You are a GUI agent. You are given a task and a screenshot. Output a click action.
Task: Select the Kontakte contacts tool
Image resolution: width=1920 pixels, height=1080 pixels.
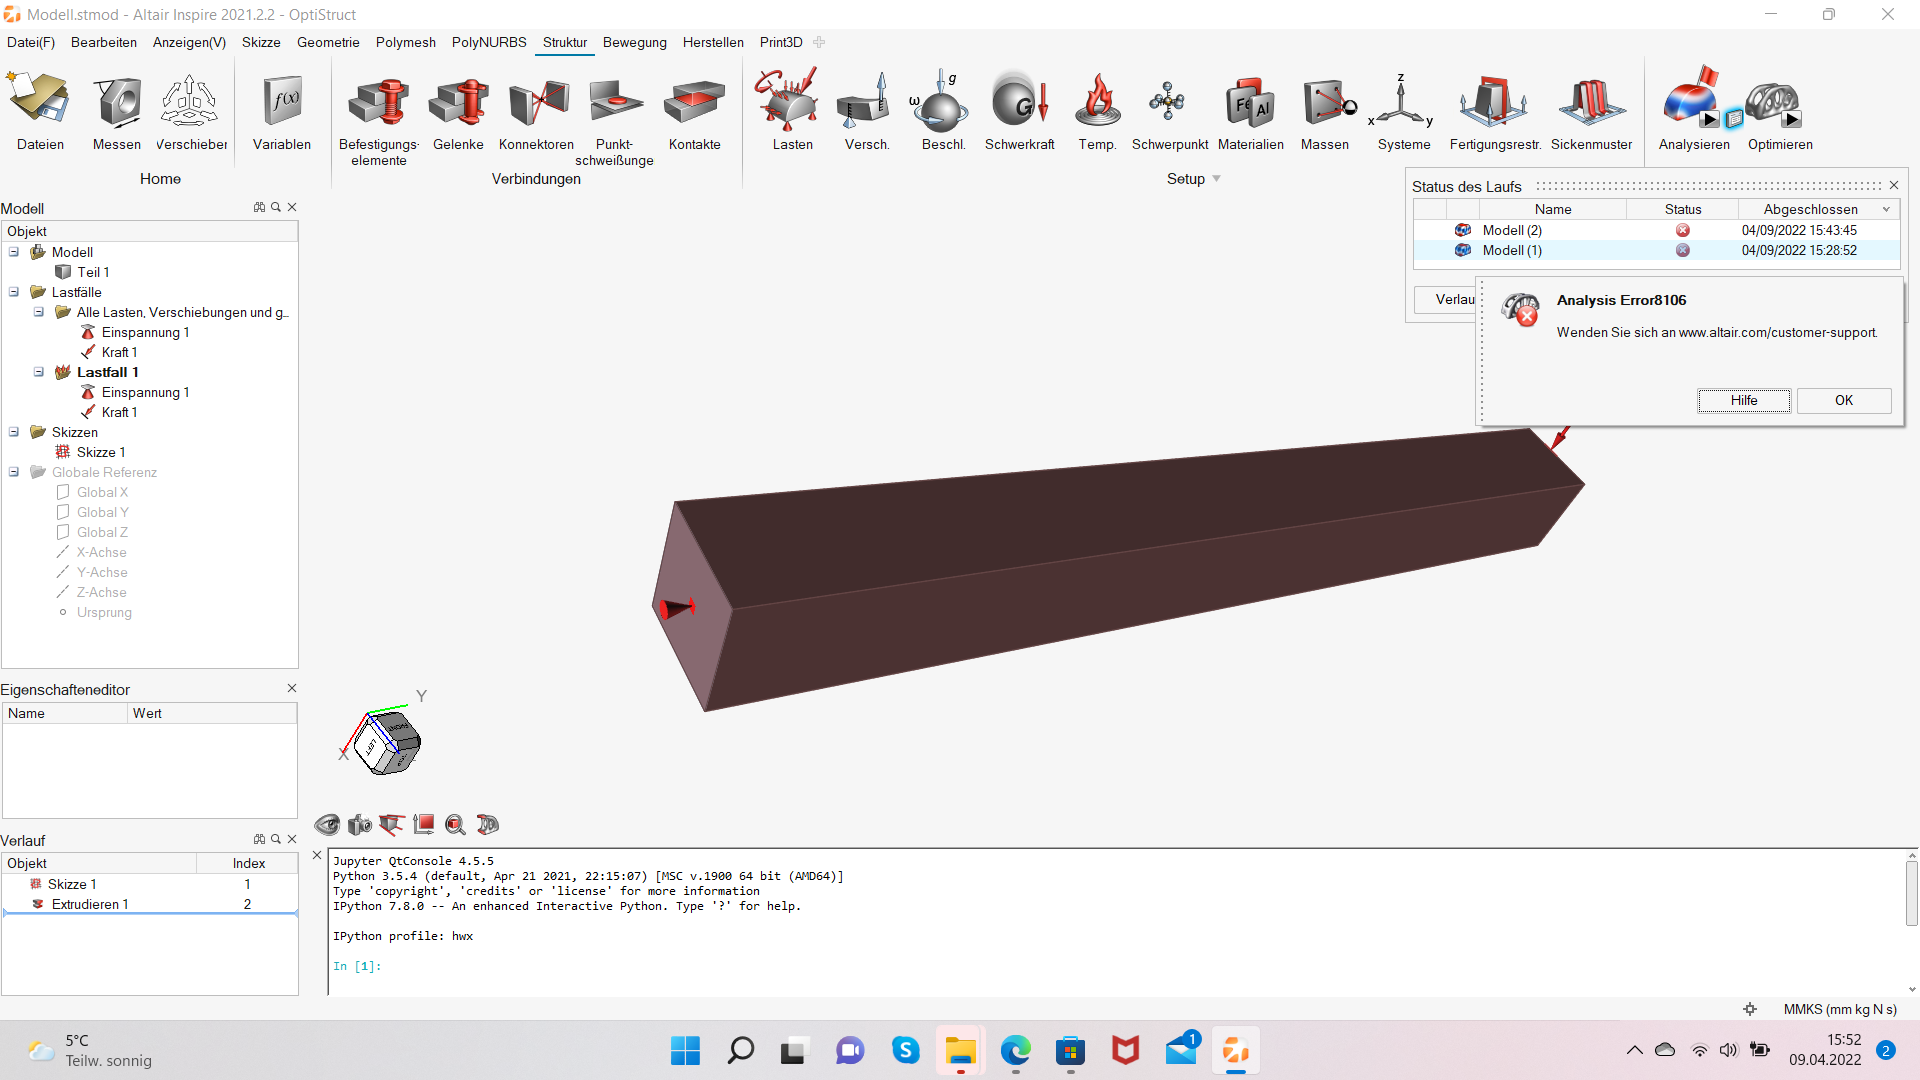click(x=694, y=103)
